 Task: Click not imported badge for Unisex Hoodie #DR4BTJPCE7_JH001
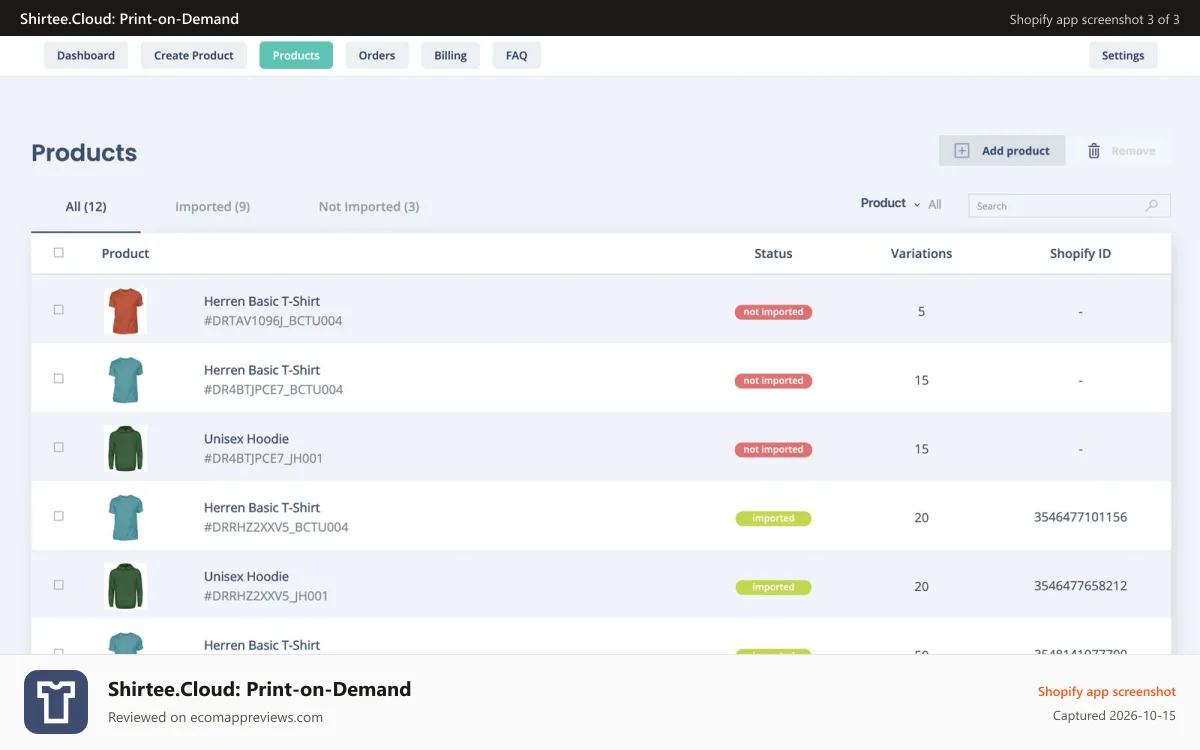click(773, 450)
